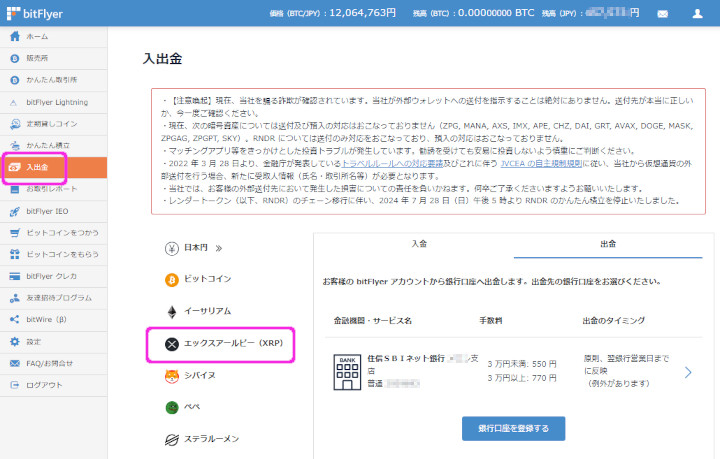Select the ビットコイン currency entry
The height and width of the screenshot is (459, 720).
(x=207, y=279)
